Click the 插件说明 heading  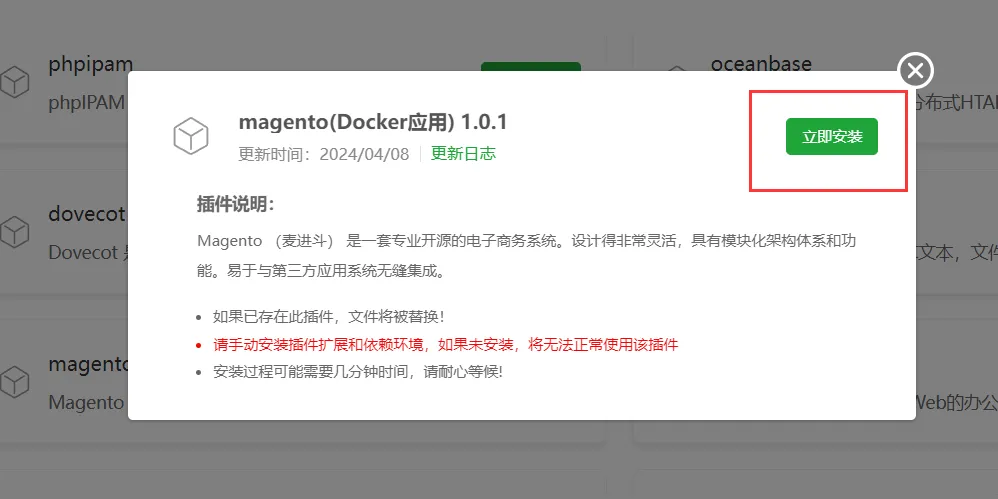[235, 205]
